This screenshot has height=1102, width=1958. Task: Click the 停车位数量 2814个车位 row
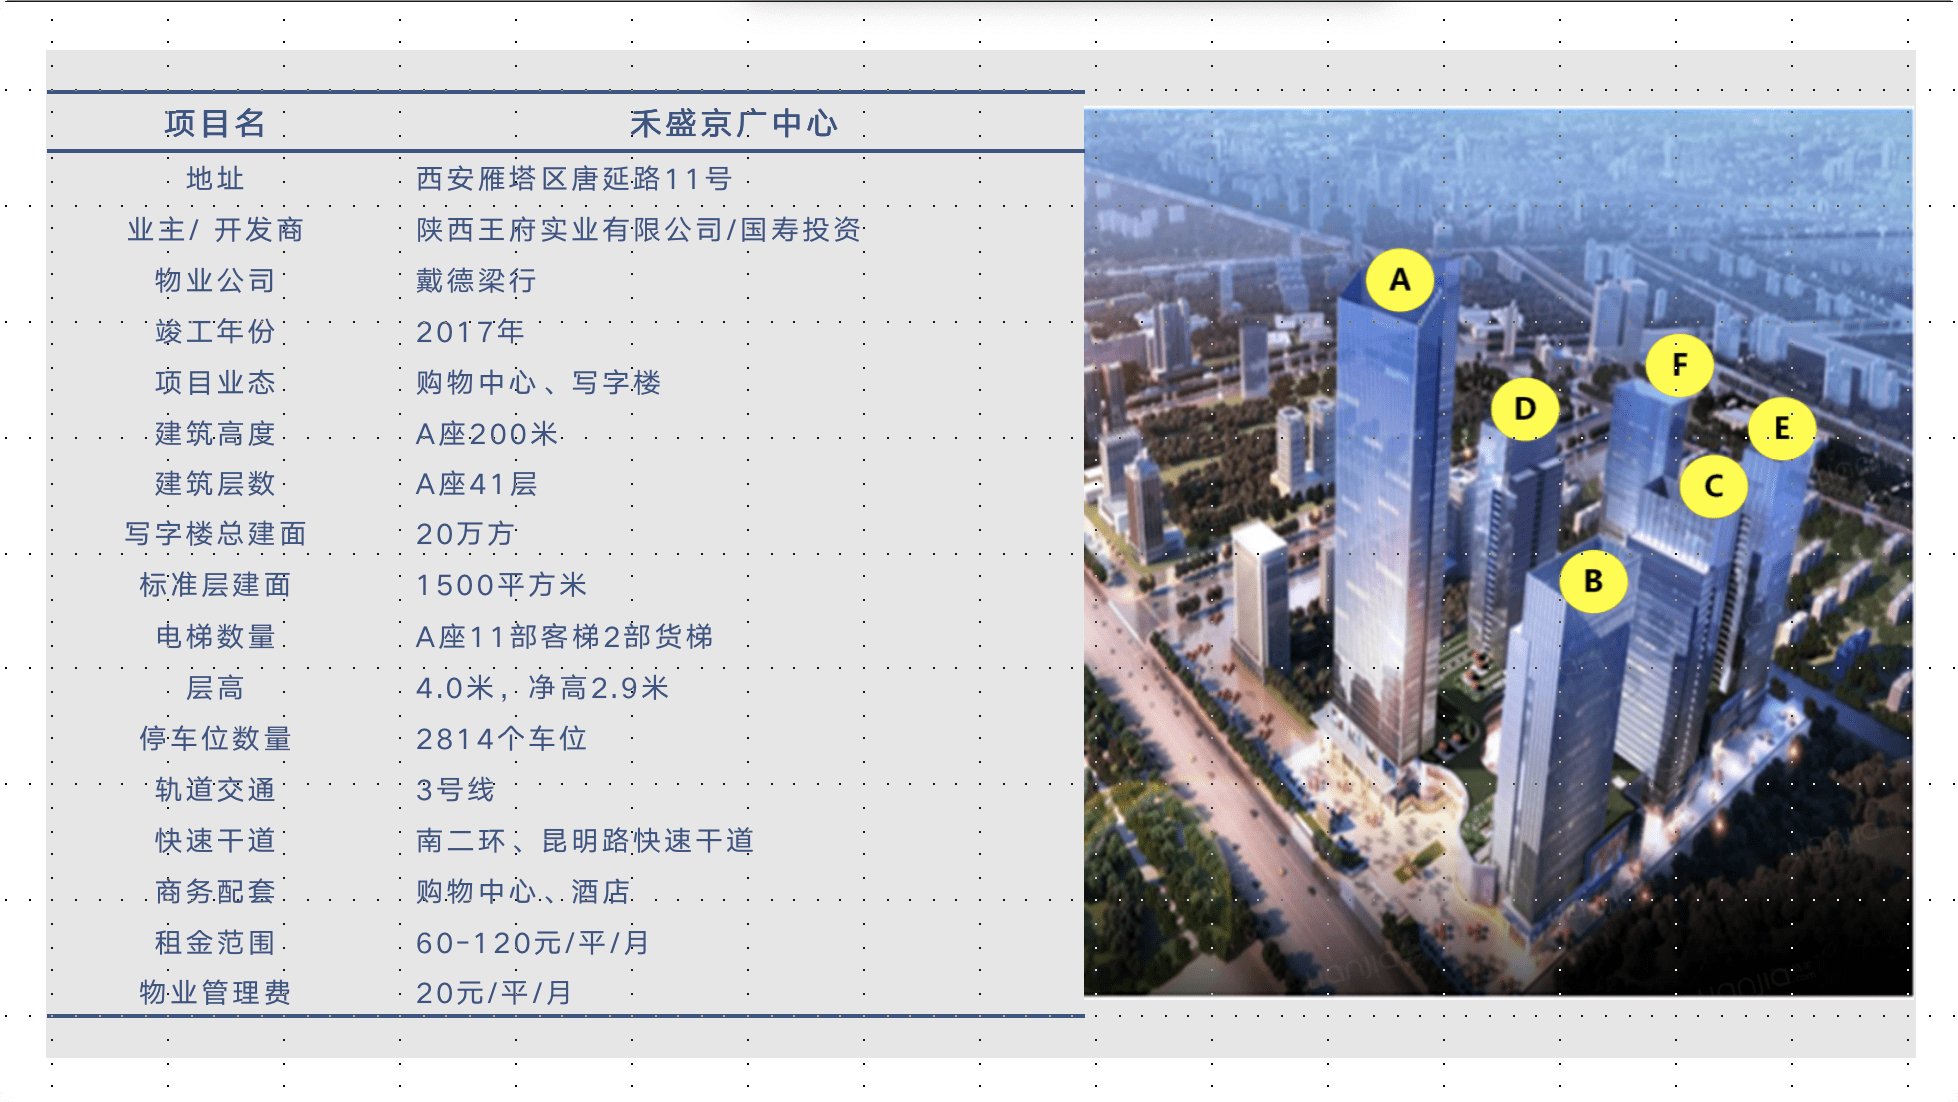click(502, 738)
